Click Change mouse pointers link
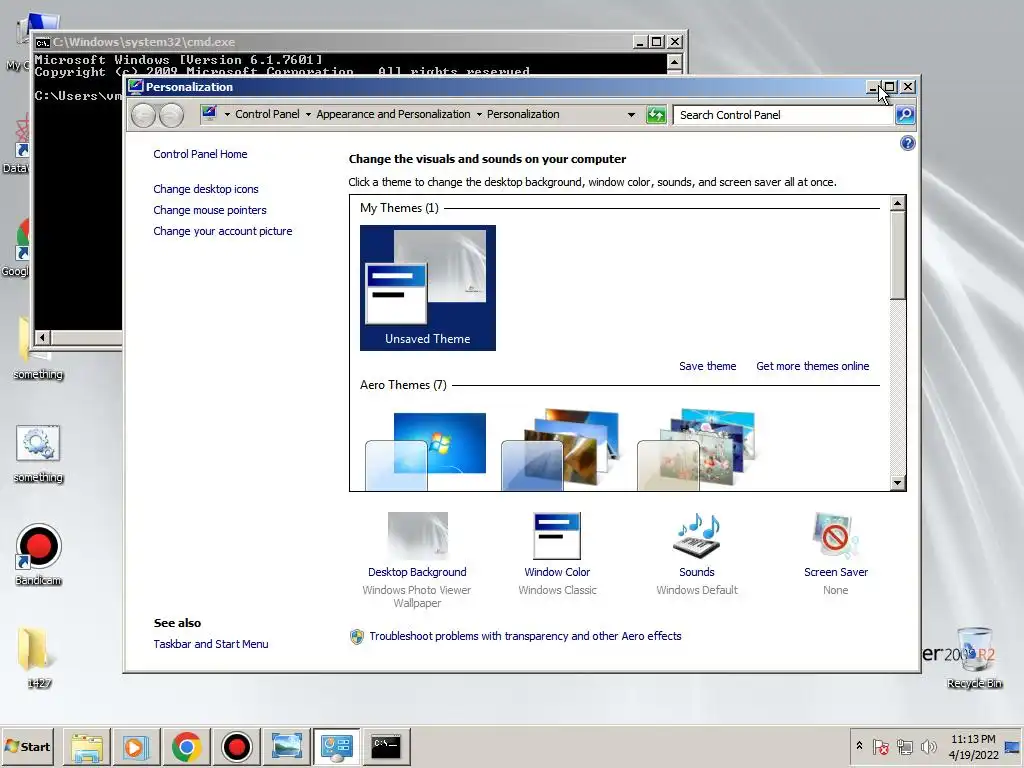 210,210
